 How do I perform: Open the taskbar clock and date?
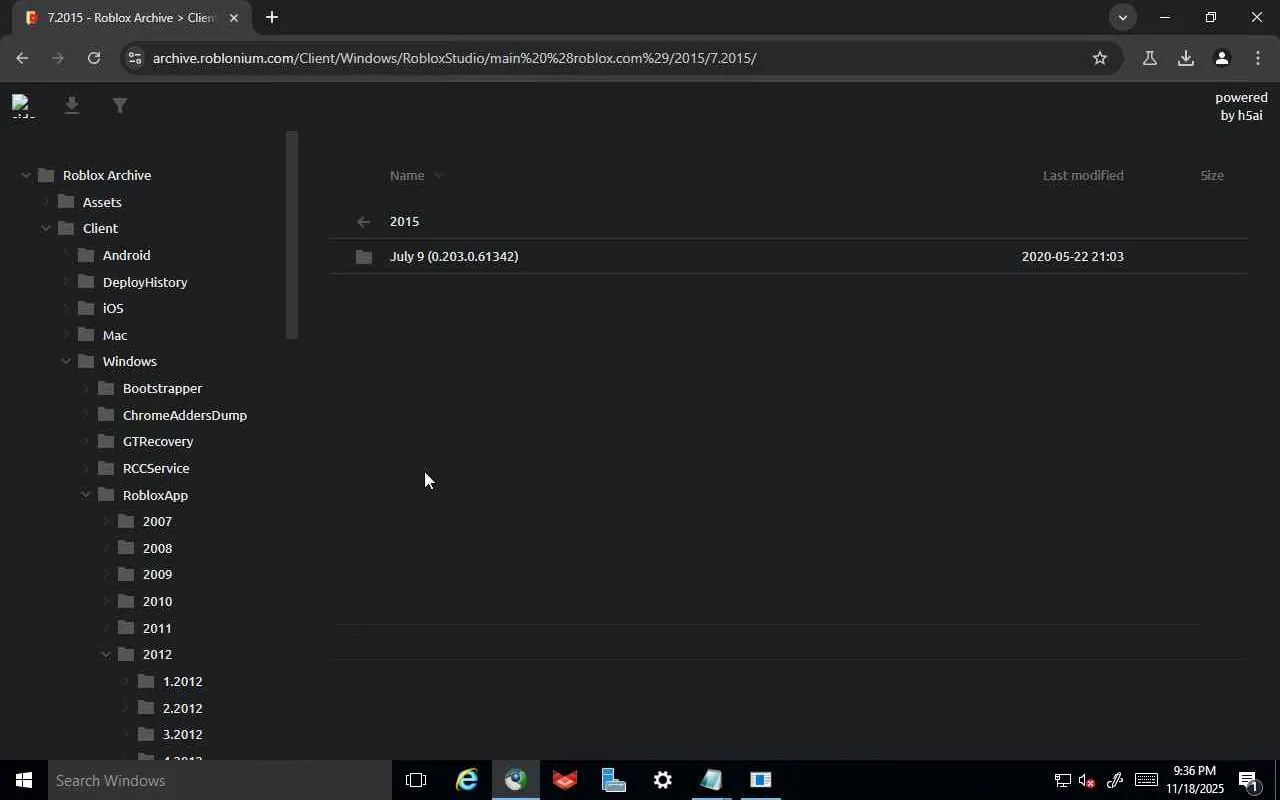tap(1194, 780)
